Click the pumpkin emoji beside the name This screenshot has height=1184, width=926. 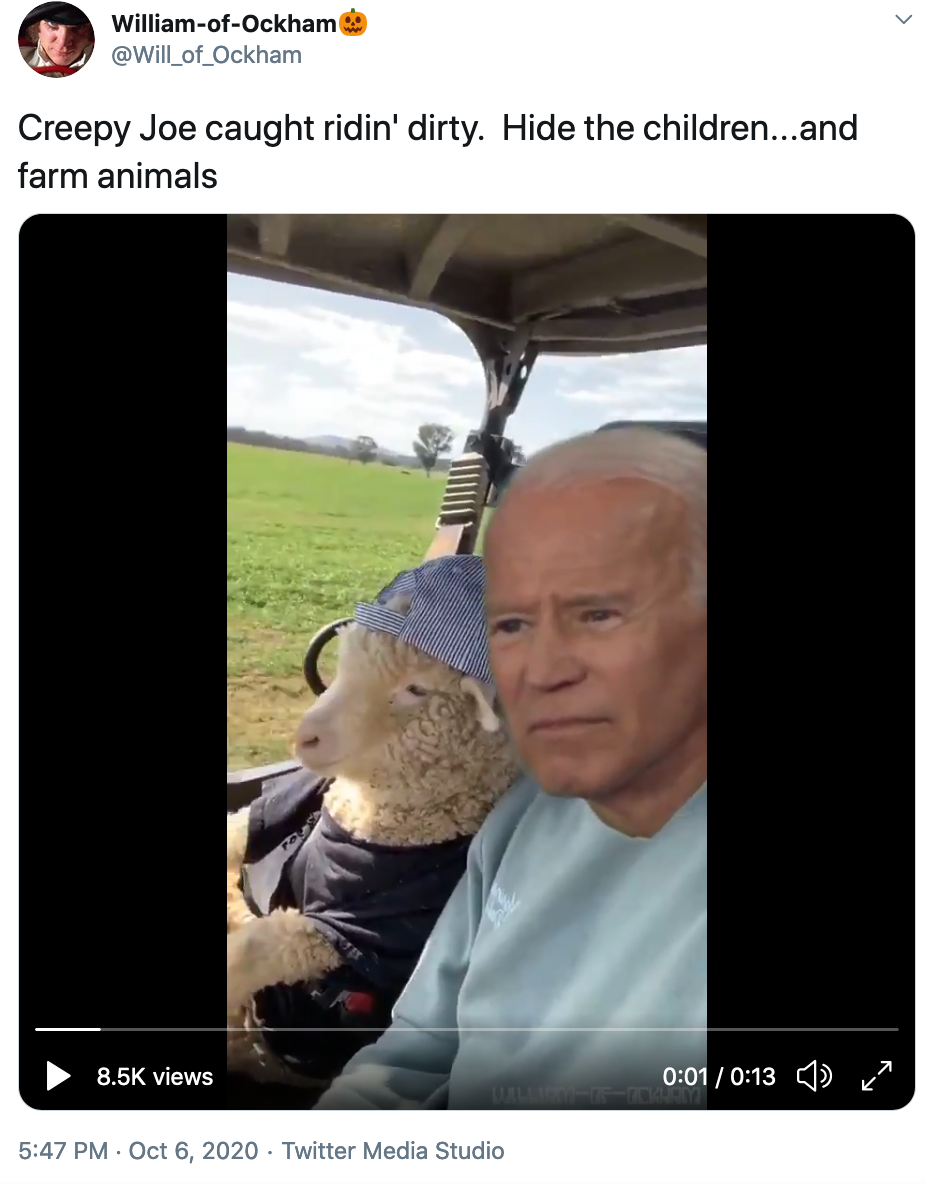pyautogui.click(x=353, y=23)
